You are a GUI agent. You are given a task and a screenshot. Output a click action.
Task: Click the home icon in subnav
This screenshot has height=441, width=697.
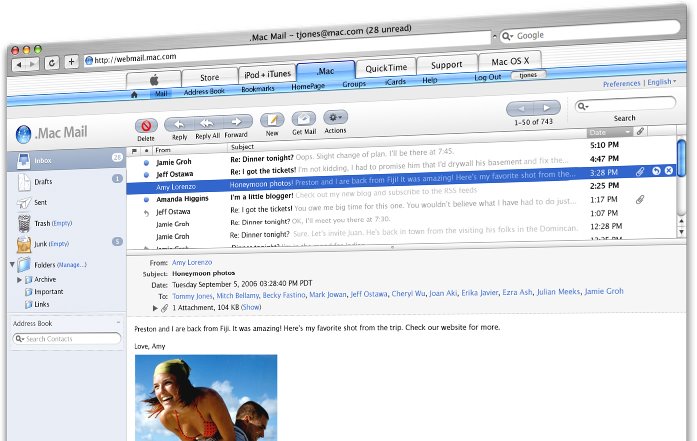coord(134,95)
